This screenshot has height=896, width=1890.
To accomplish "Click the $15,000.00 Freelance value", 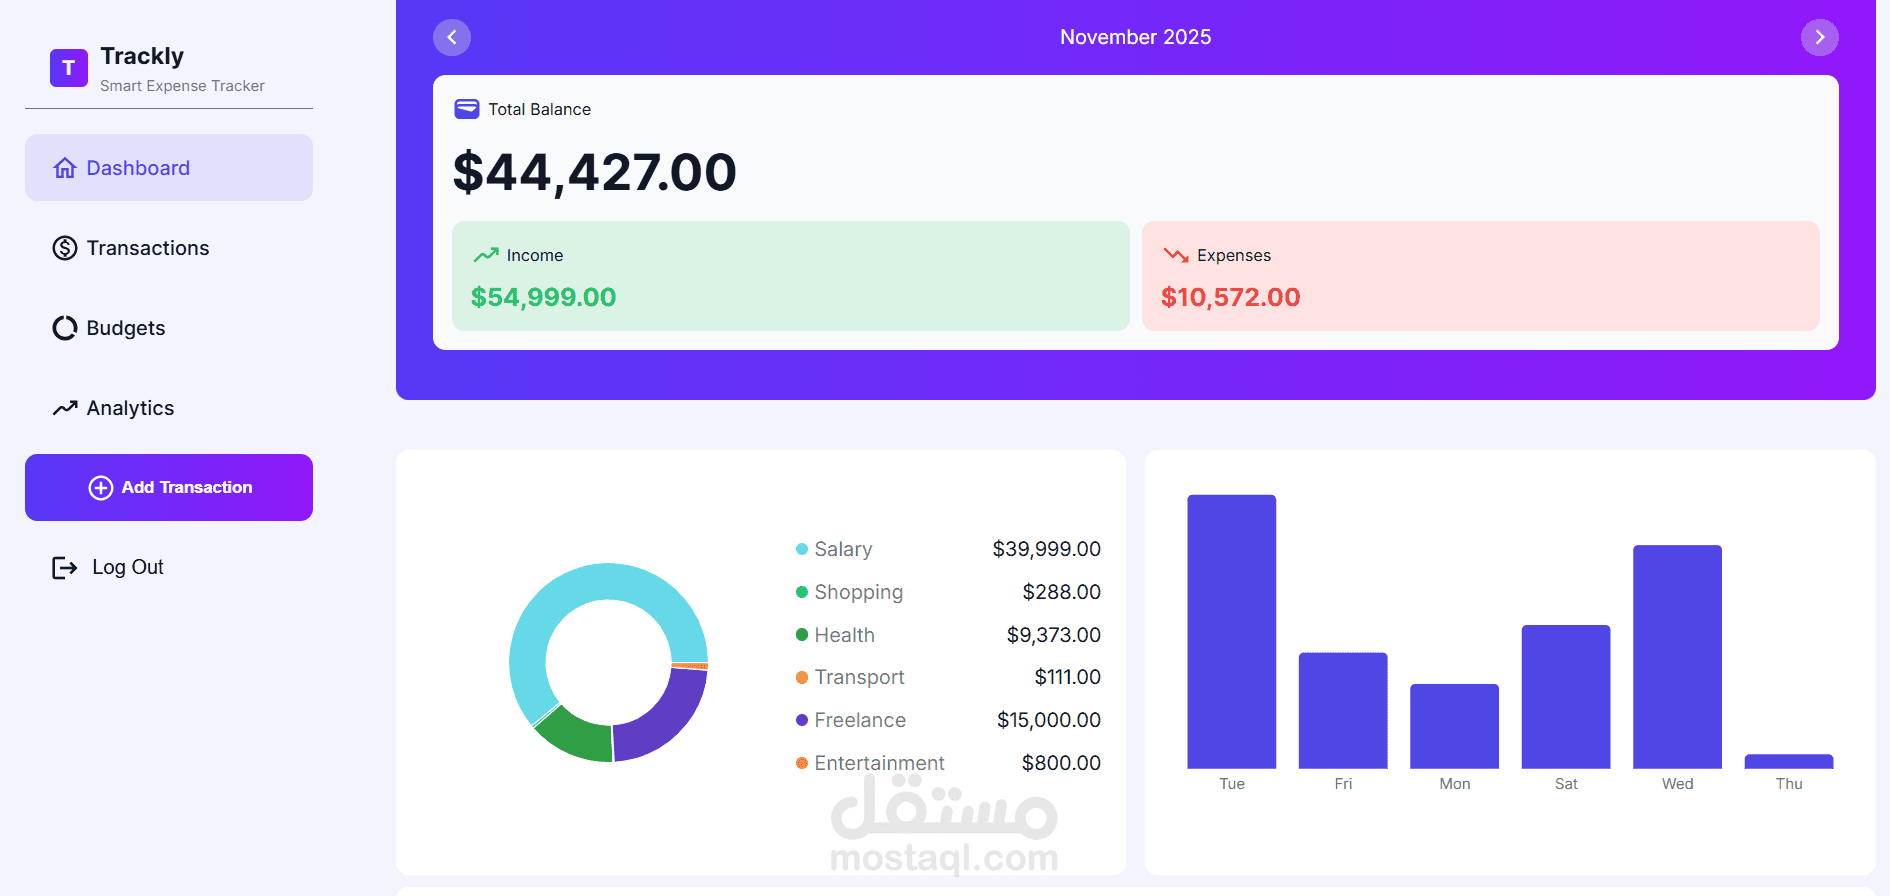I will [1049, 720].
